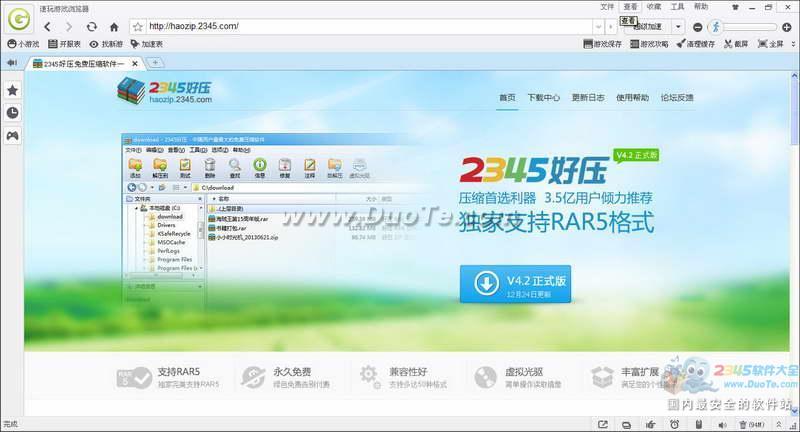Image resolution: width=800 pixels, height=432 pixels.
Task: Decrease game speed with minus button
Action: tap(698, 27)
